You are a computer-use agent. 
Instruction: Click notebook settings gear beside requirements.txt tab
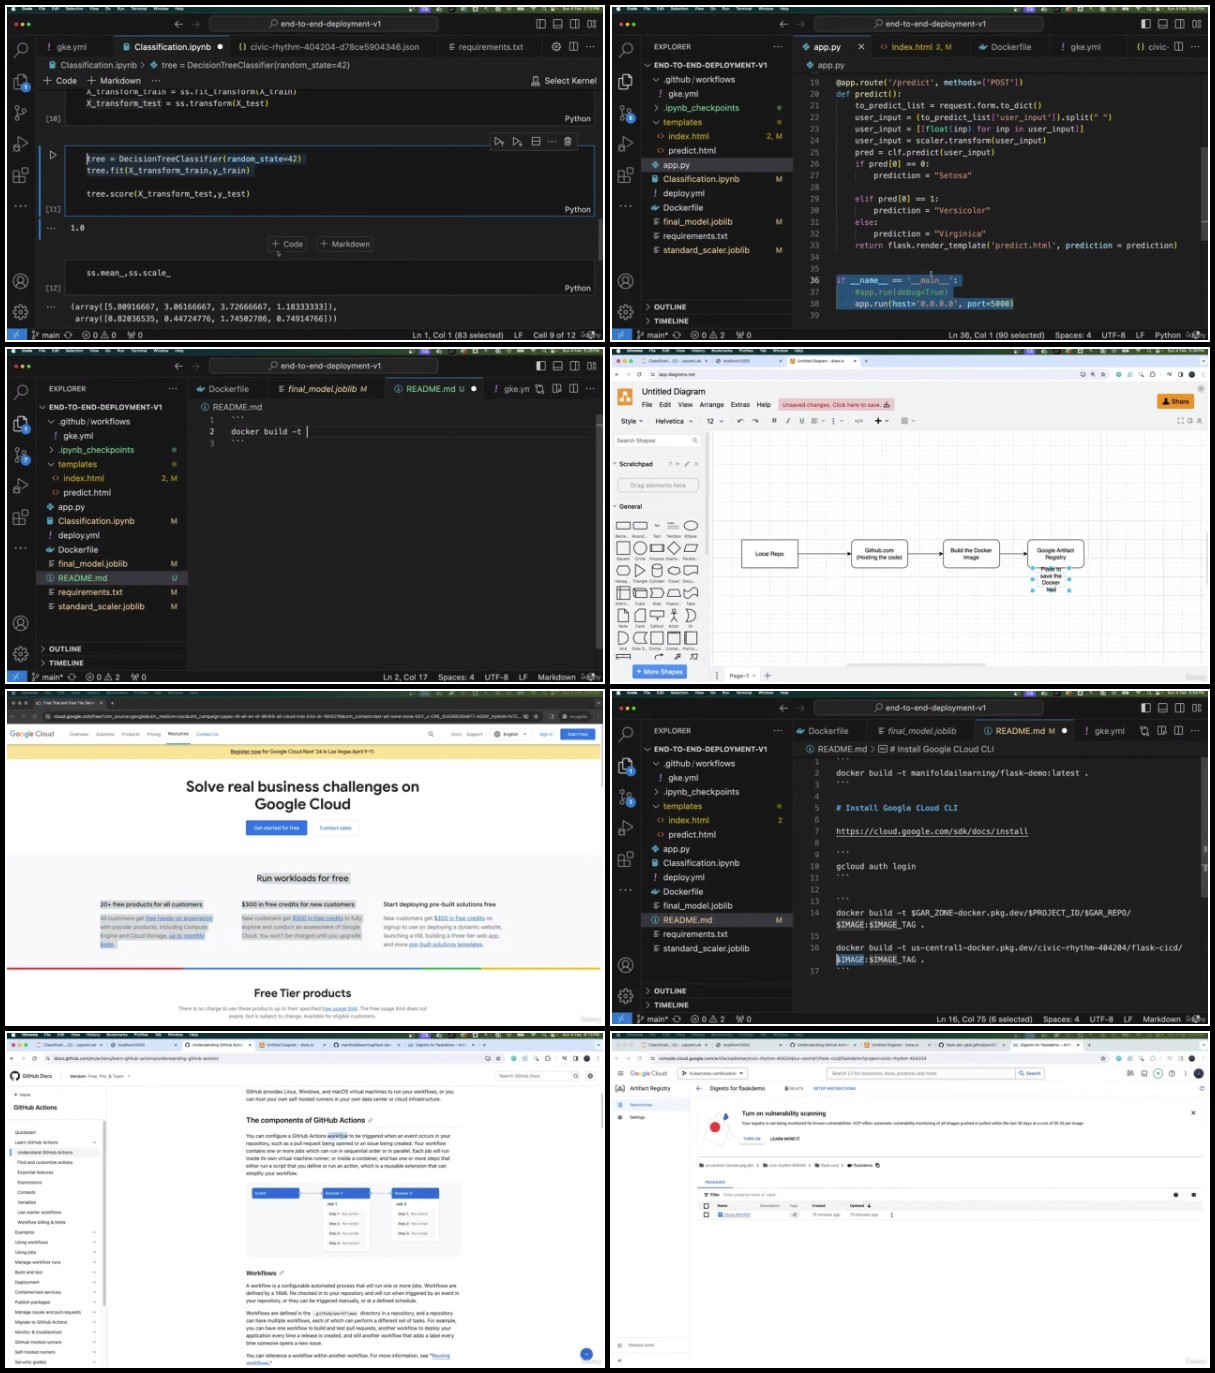(x=557, y=46)
